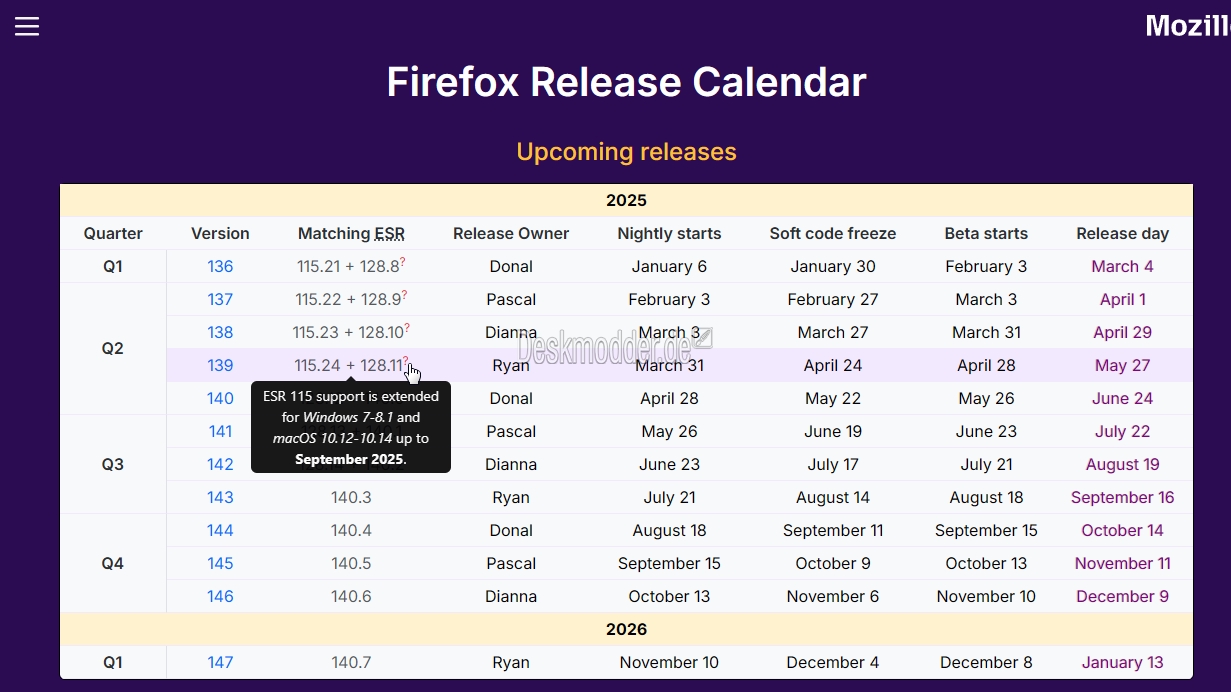Click the Nightly starts column header

[669, 233]
